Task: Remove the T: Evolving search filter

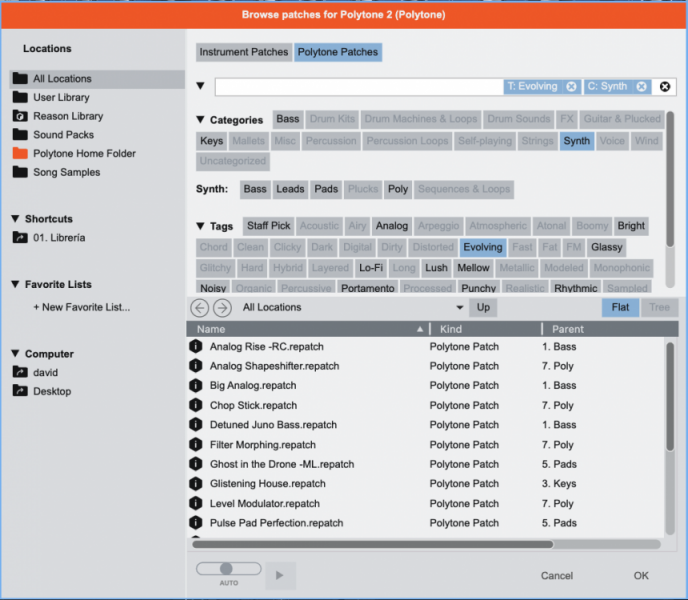Action: tap(571, 86)
